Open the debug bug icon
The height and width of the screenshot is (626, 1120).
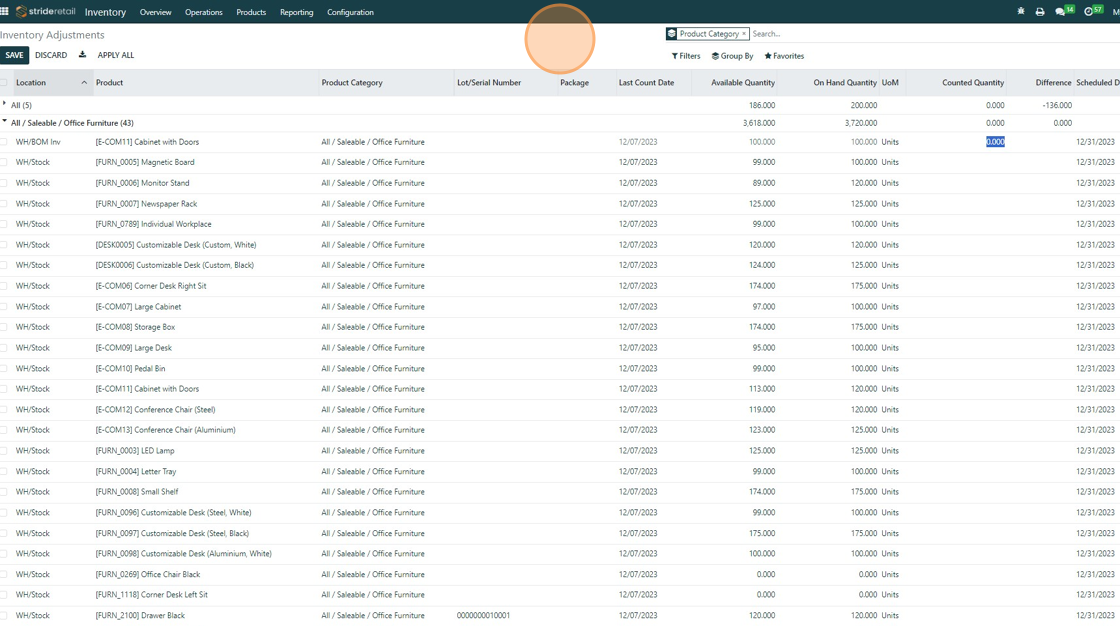click(1021, 11)
